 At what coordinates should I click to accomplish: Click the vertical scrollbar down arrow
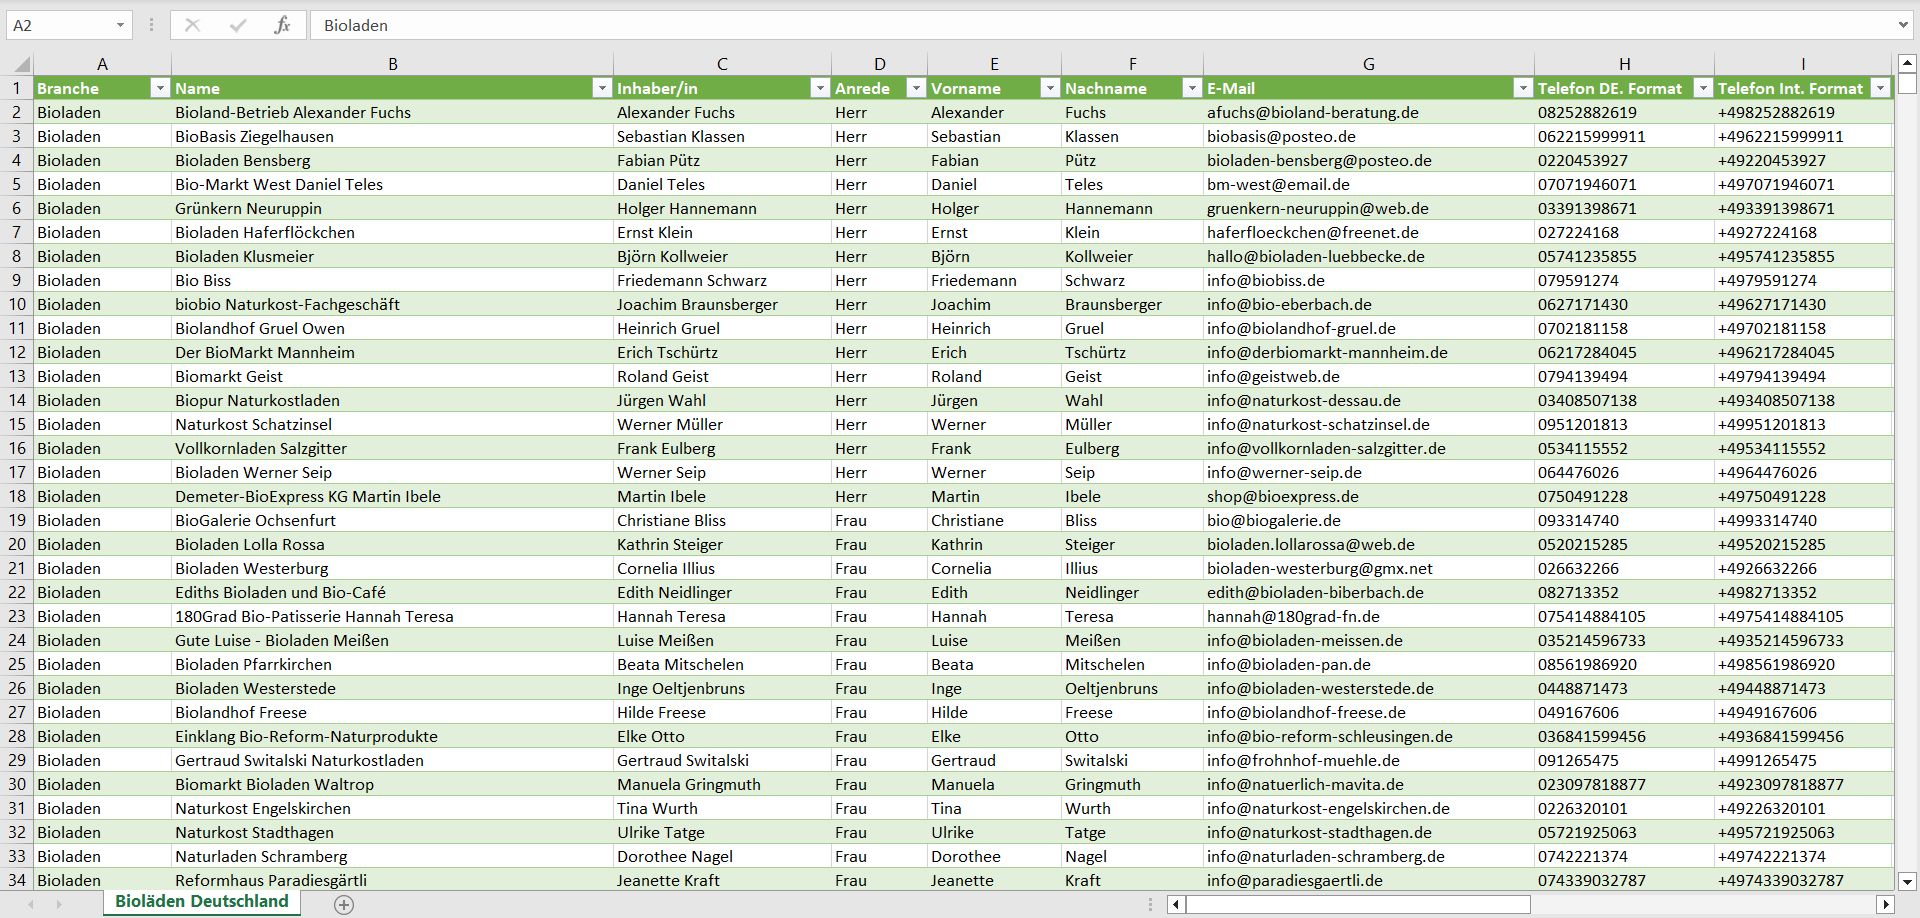(1907, 882)
